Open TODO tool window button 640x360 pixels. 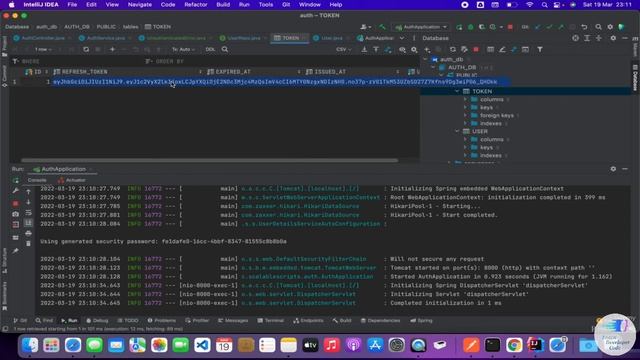point(128,321)
